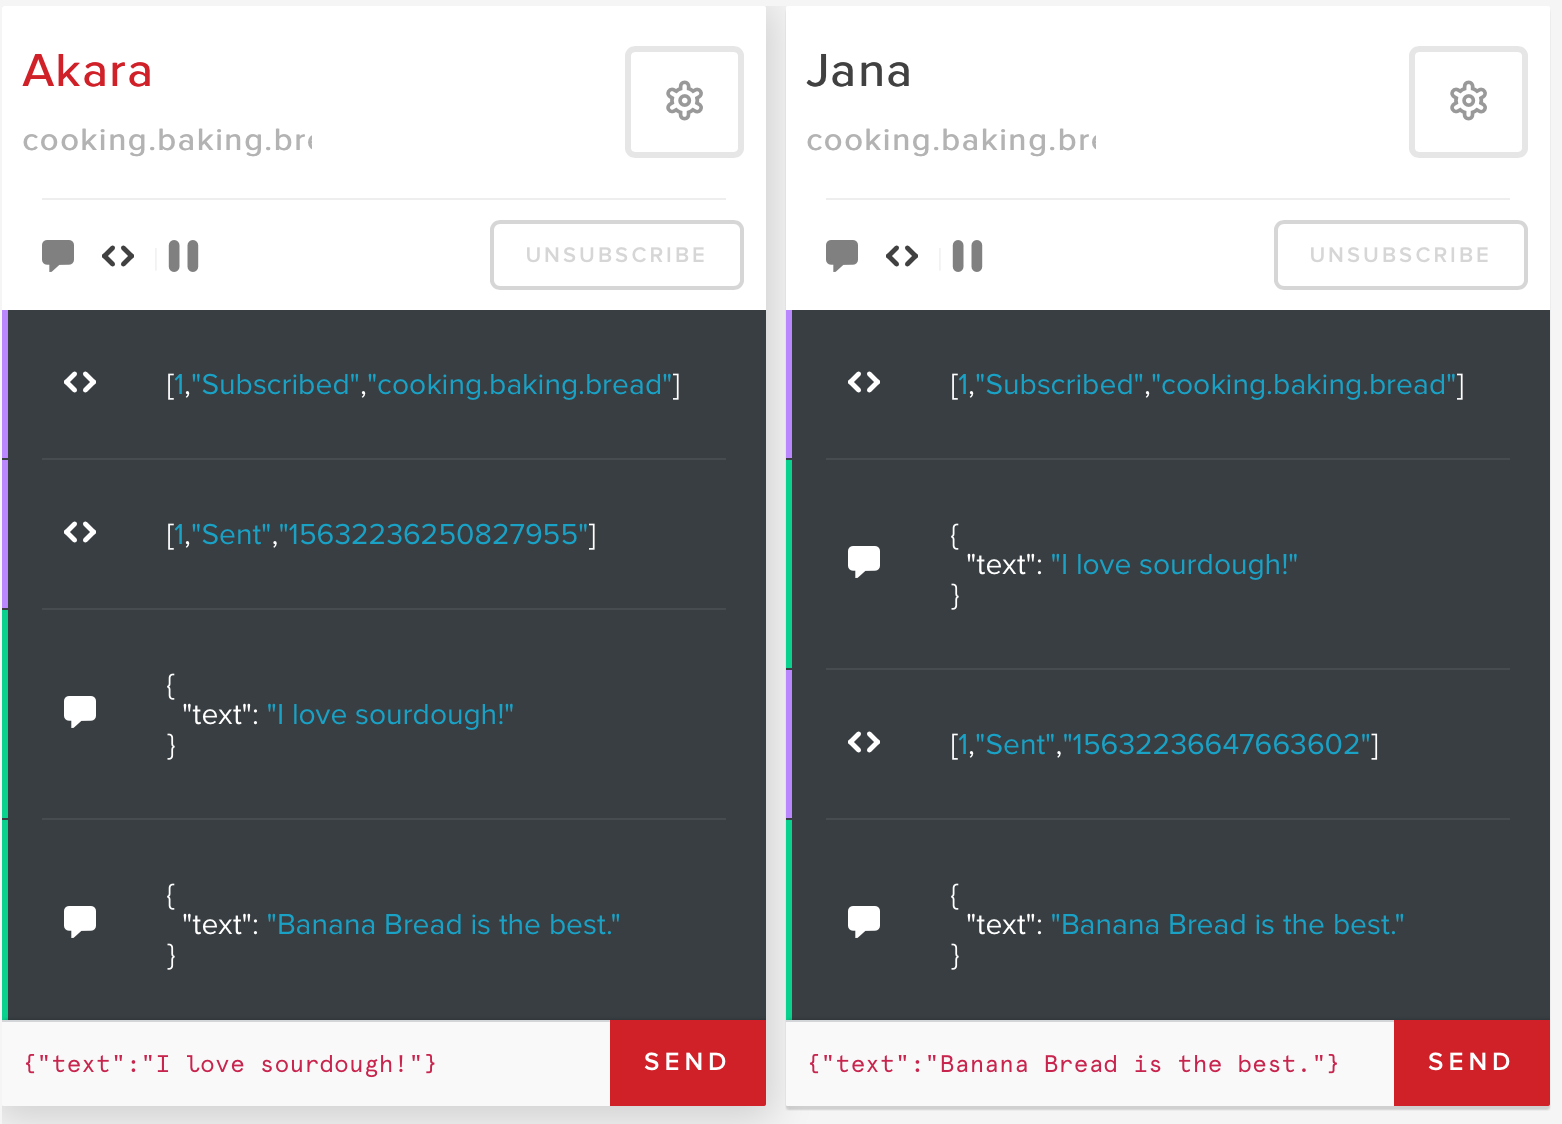The image size is (1562, 1124).
Task: Toggle code events filter in Jana panel
Action: pos(902,256)
